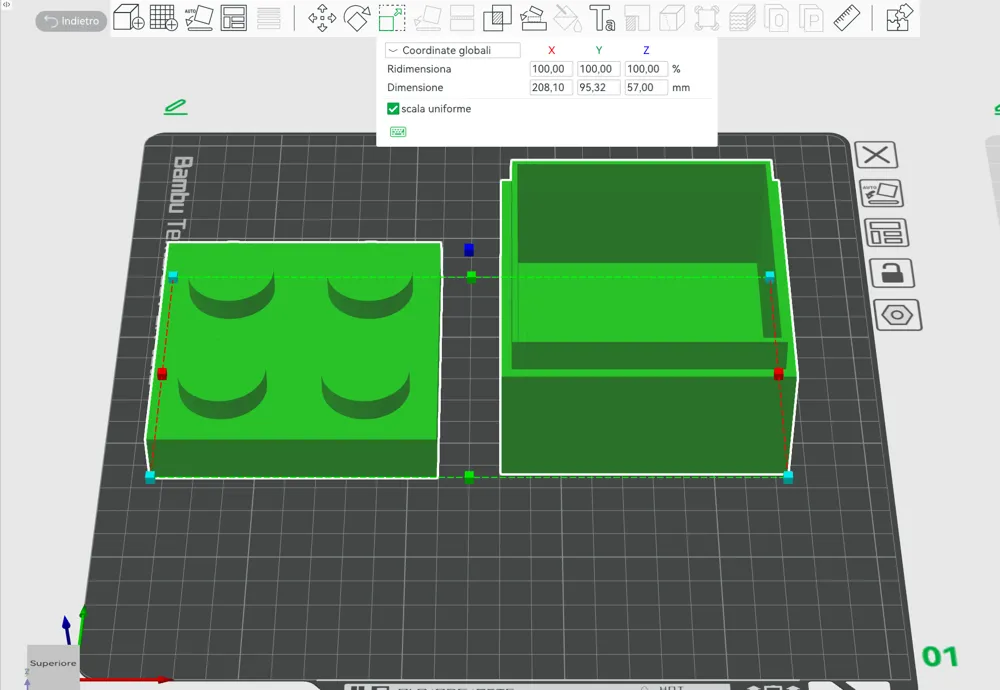Click the X Ridimensiona percentage field
Image resolution: width=1000 pixels, height=690 pixels.
click(x=551, y=69)
